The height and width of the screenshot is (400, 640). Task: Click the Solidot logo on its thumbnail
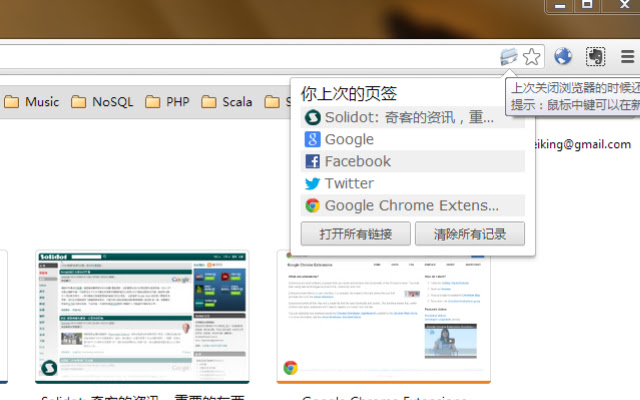tap(49, 368)
